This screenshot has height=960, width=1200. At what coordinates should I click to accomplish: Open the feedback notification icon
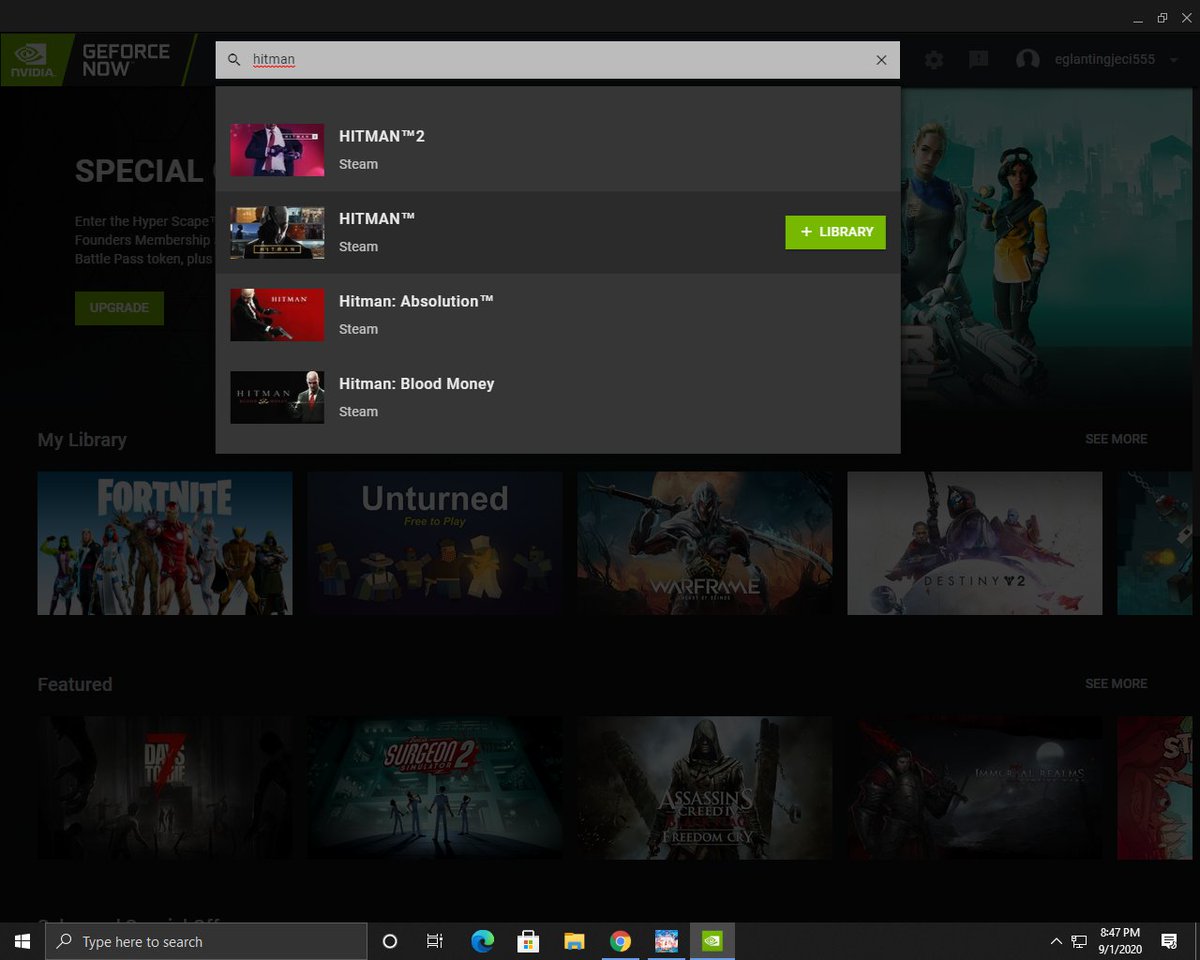979,60
